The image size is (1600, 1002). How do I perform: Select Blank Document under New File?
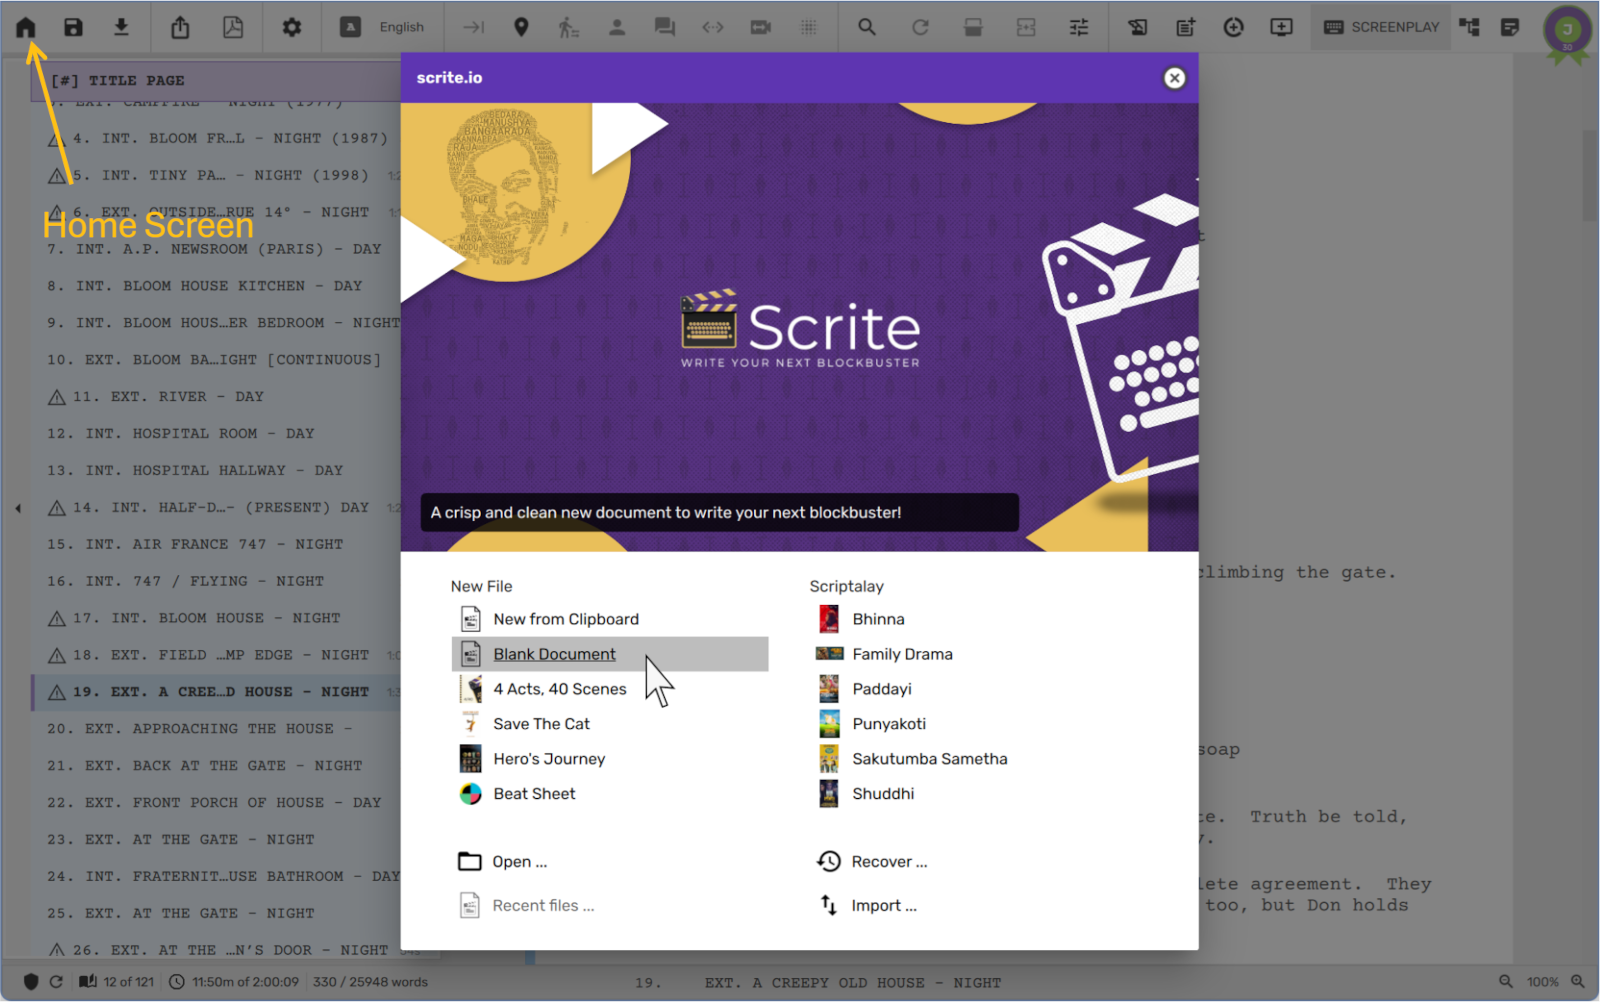pyautogui.click(x=554, y=654)
